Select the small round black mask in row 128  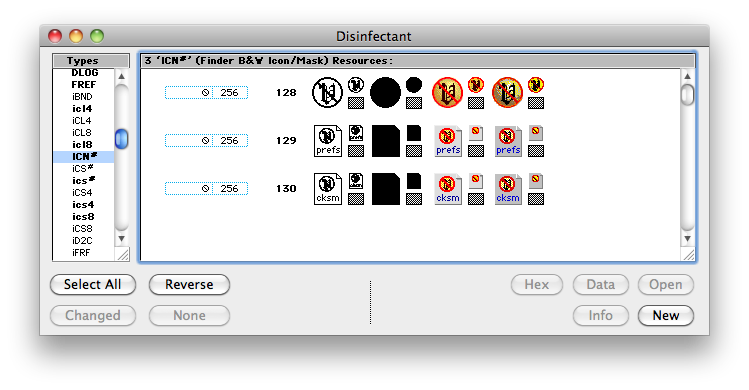[x=414, y=85]
